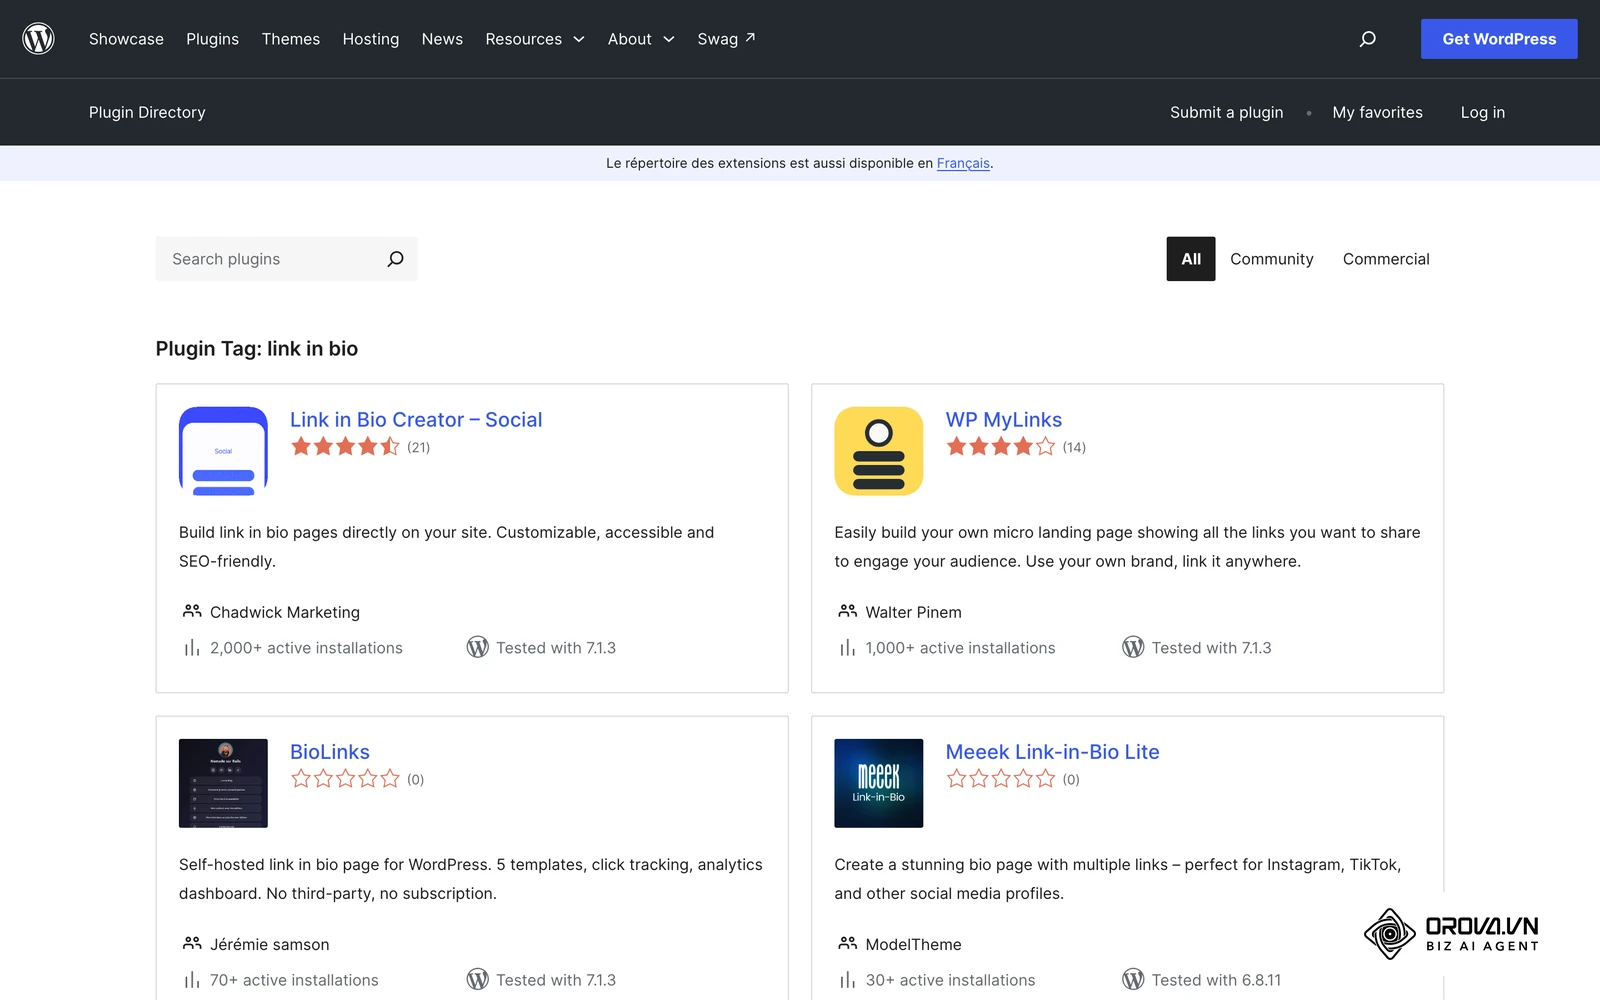This screenshot has width=1600, height=1000.
Task: Click star rating of Link in Bio Creator
Action: [x=345, y=447]
